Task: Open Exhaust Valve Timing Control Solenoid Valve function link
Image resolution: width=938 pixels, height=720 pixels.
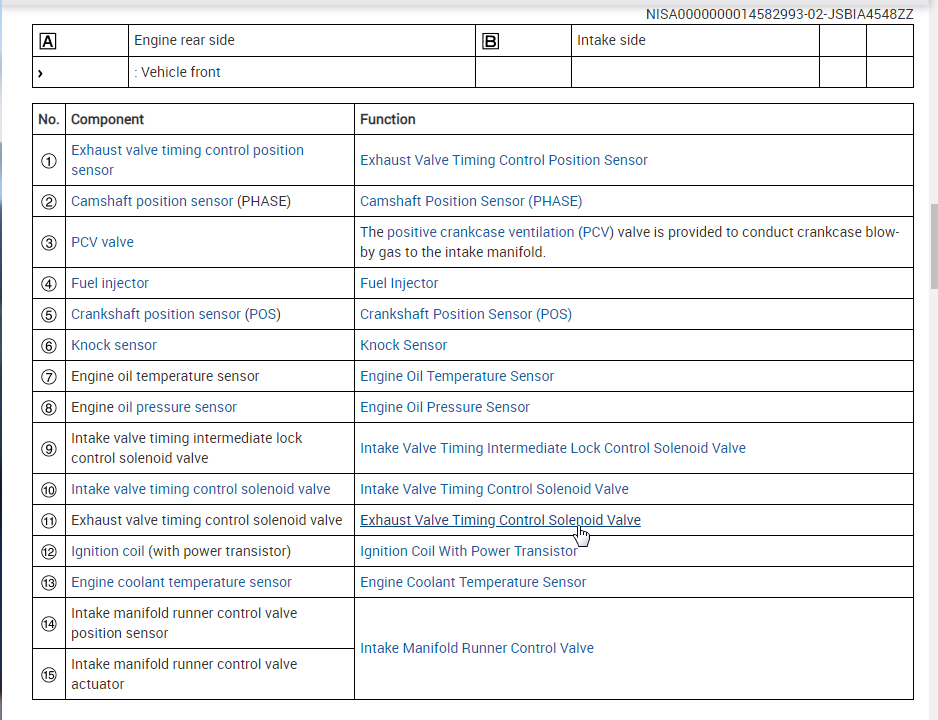Action: click(x=500, y=520)
